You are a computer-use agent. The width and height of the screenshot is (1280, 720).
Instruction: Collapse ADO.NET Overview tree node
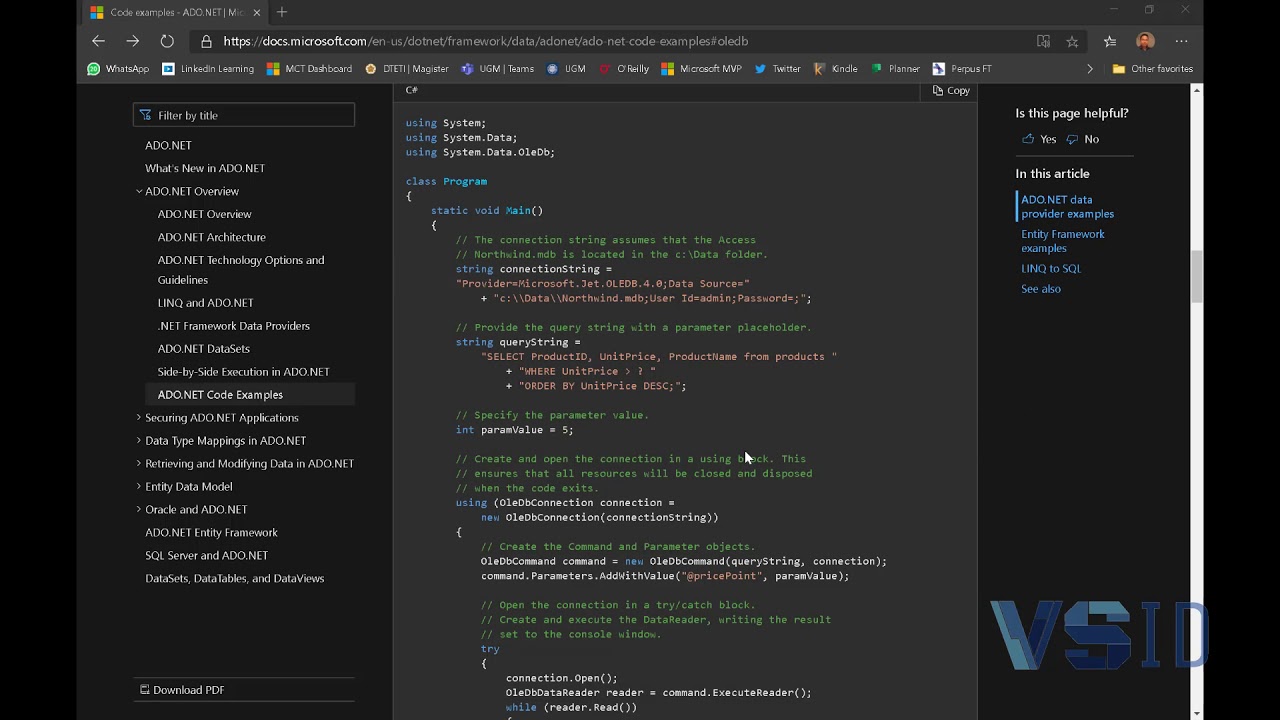139,191
